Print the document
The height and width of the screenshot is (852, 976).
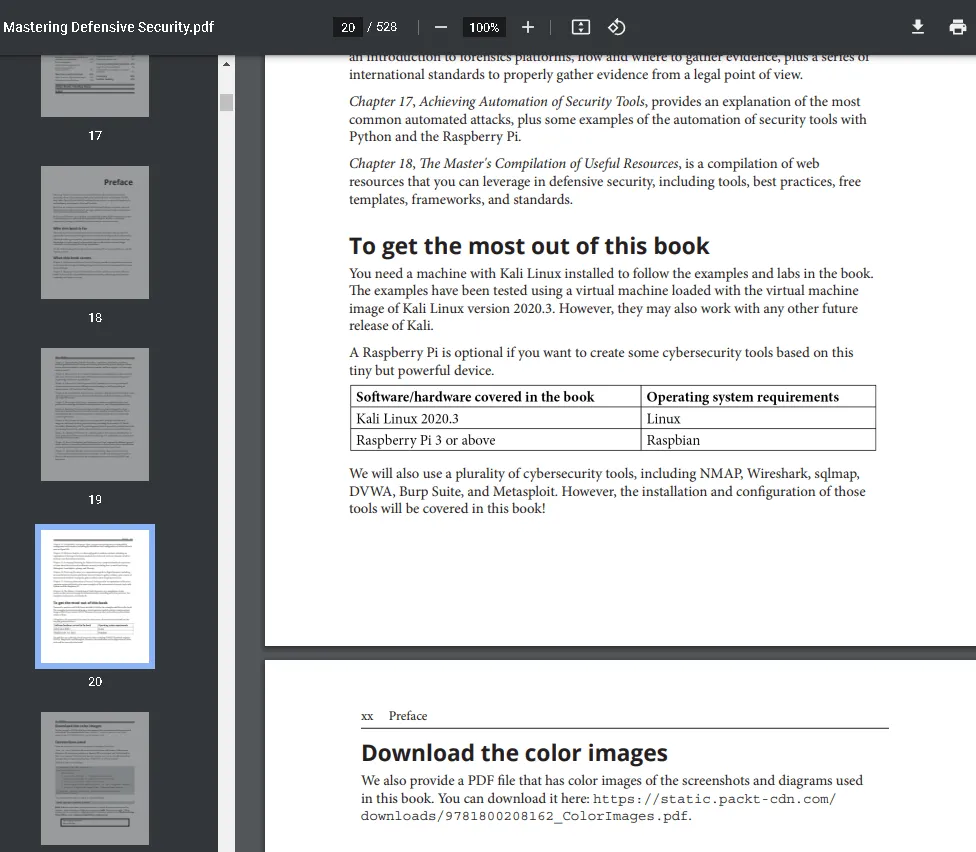pos(957,27)
